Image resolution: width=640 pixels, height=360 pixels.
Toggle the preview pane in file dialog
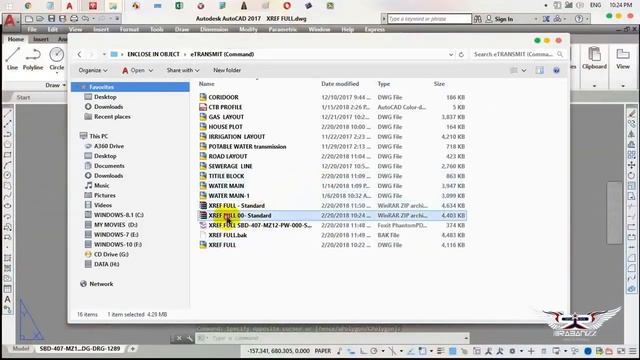[x=540, y=70]
